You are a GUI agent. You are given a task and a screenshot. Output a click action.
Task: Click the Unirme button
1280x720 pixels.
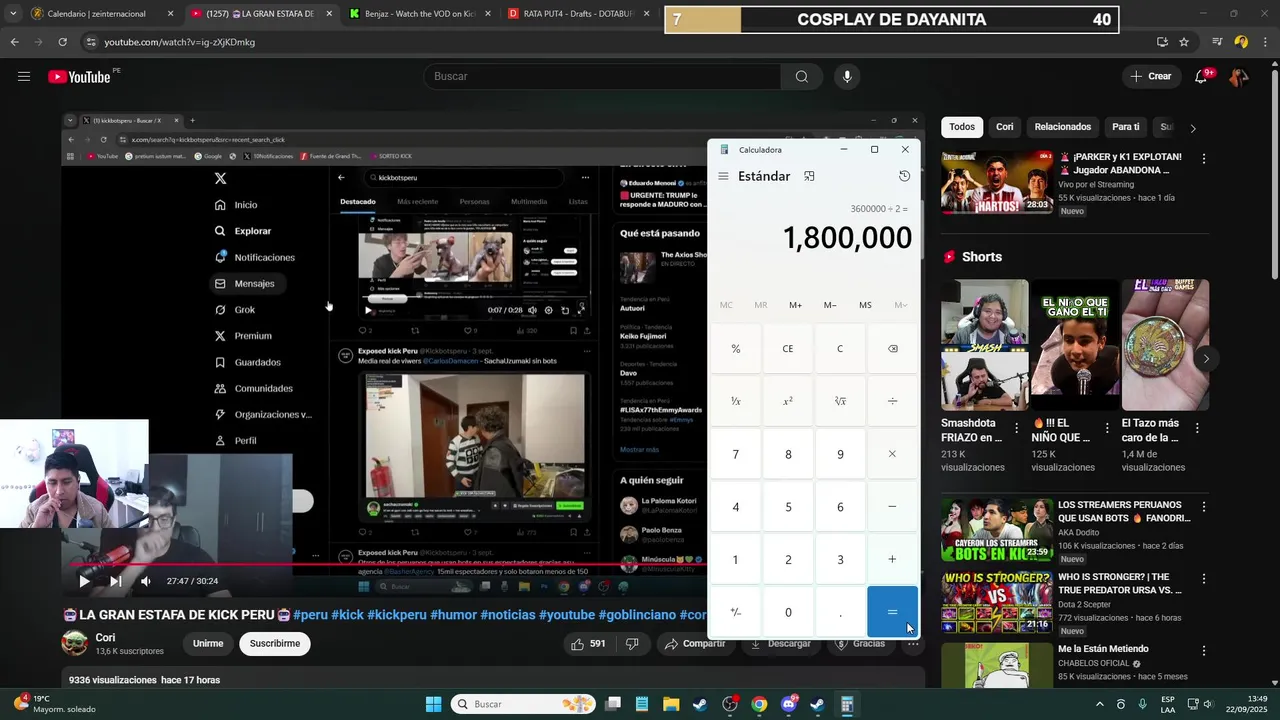coord(208,644)
